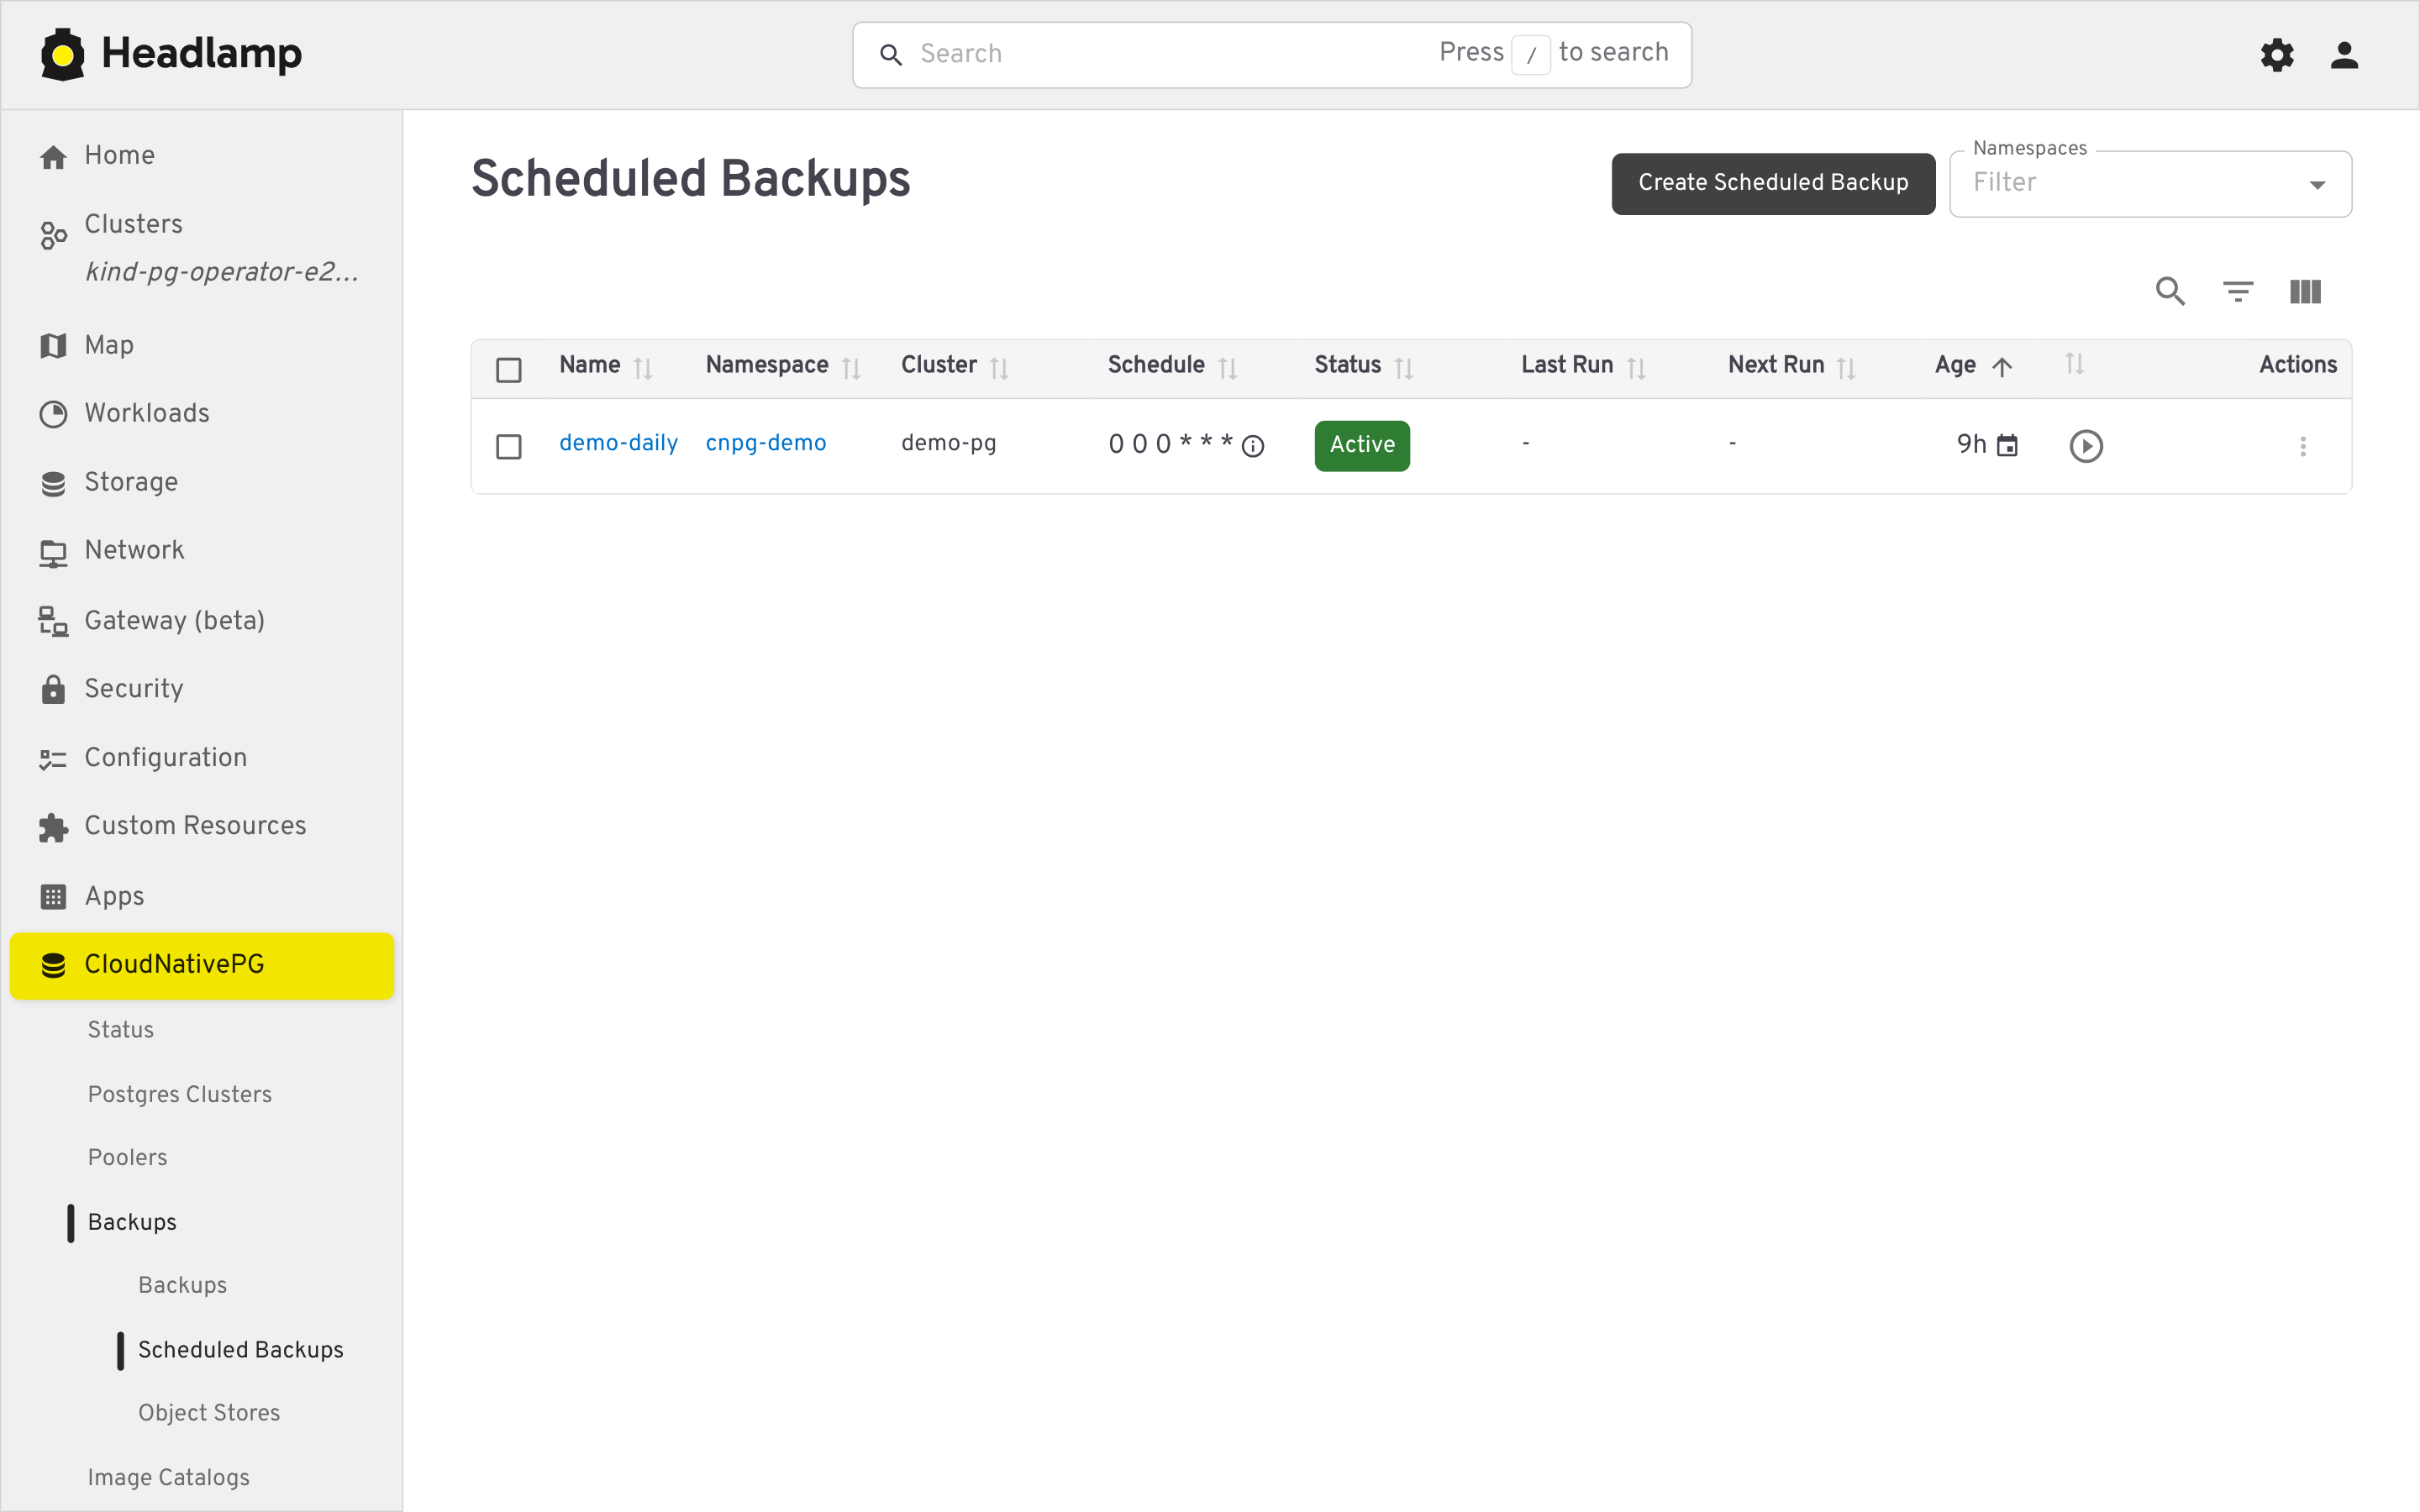2420x1512 pixels.
Task: Select Scheduled Backups sidebar item
Action: 240,1349
